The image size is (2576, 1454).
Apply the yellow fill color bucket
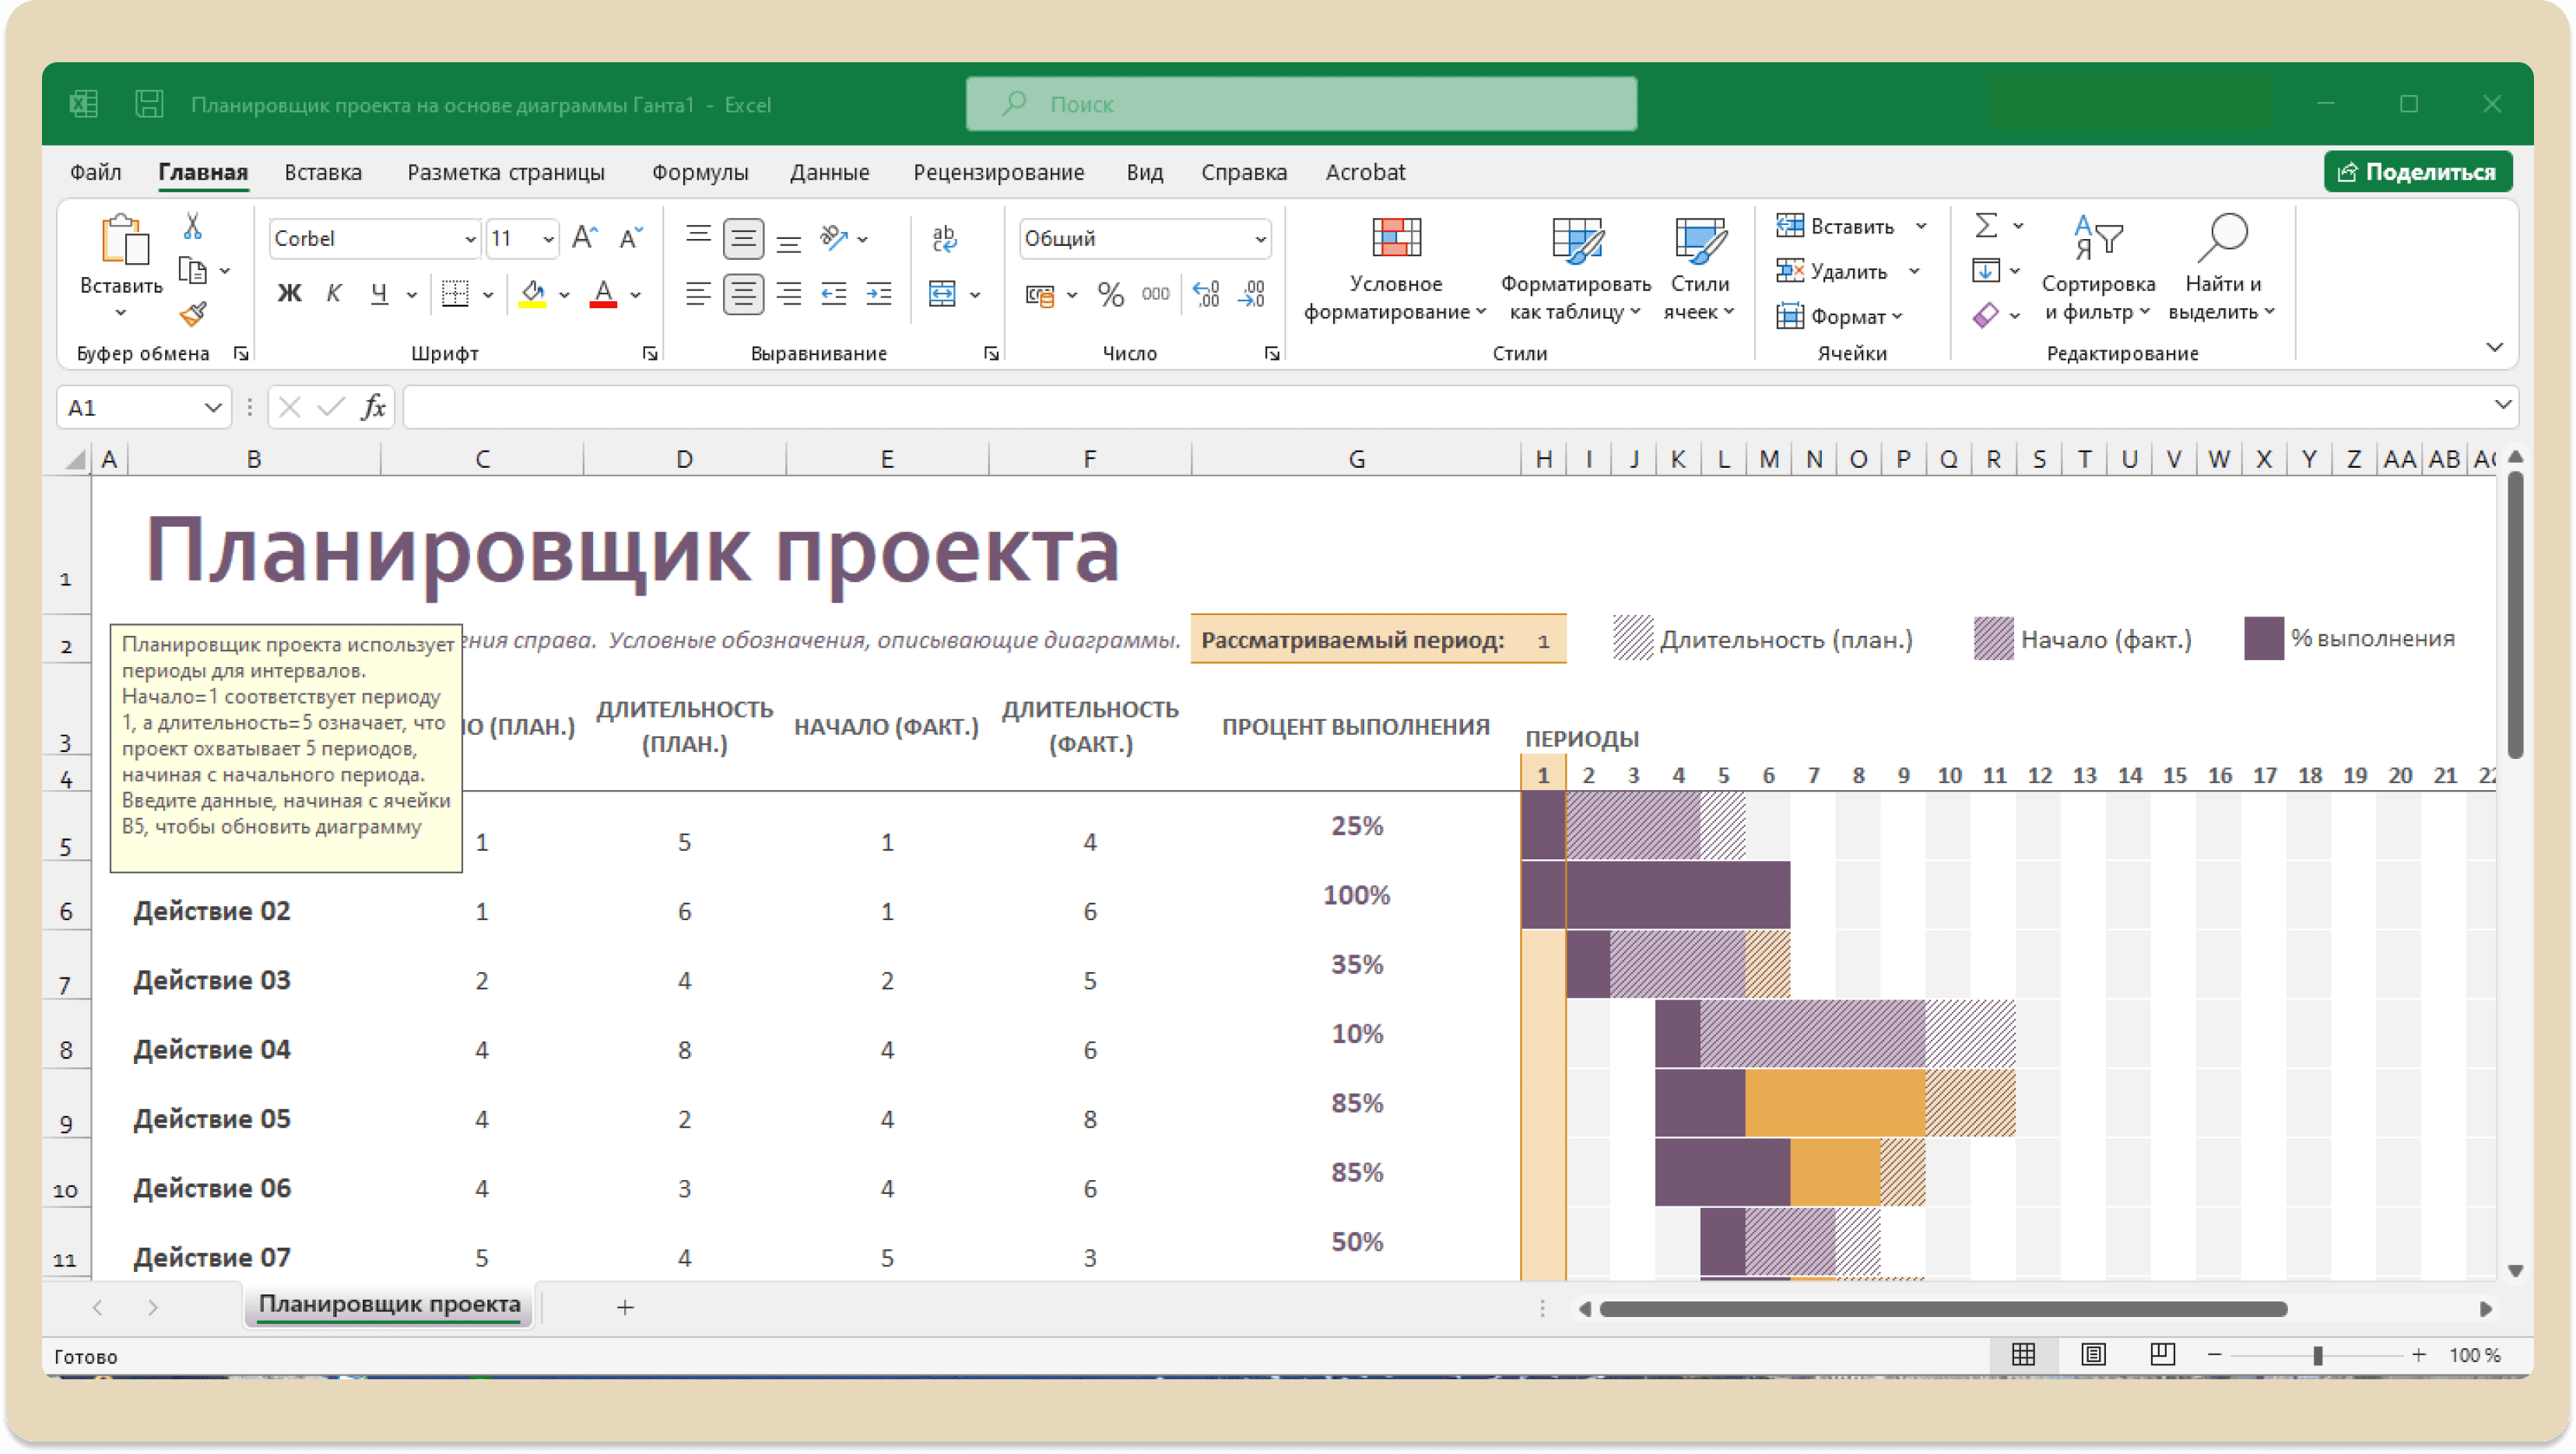533,294
